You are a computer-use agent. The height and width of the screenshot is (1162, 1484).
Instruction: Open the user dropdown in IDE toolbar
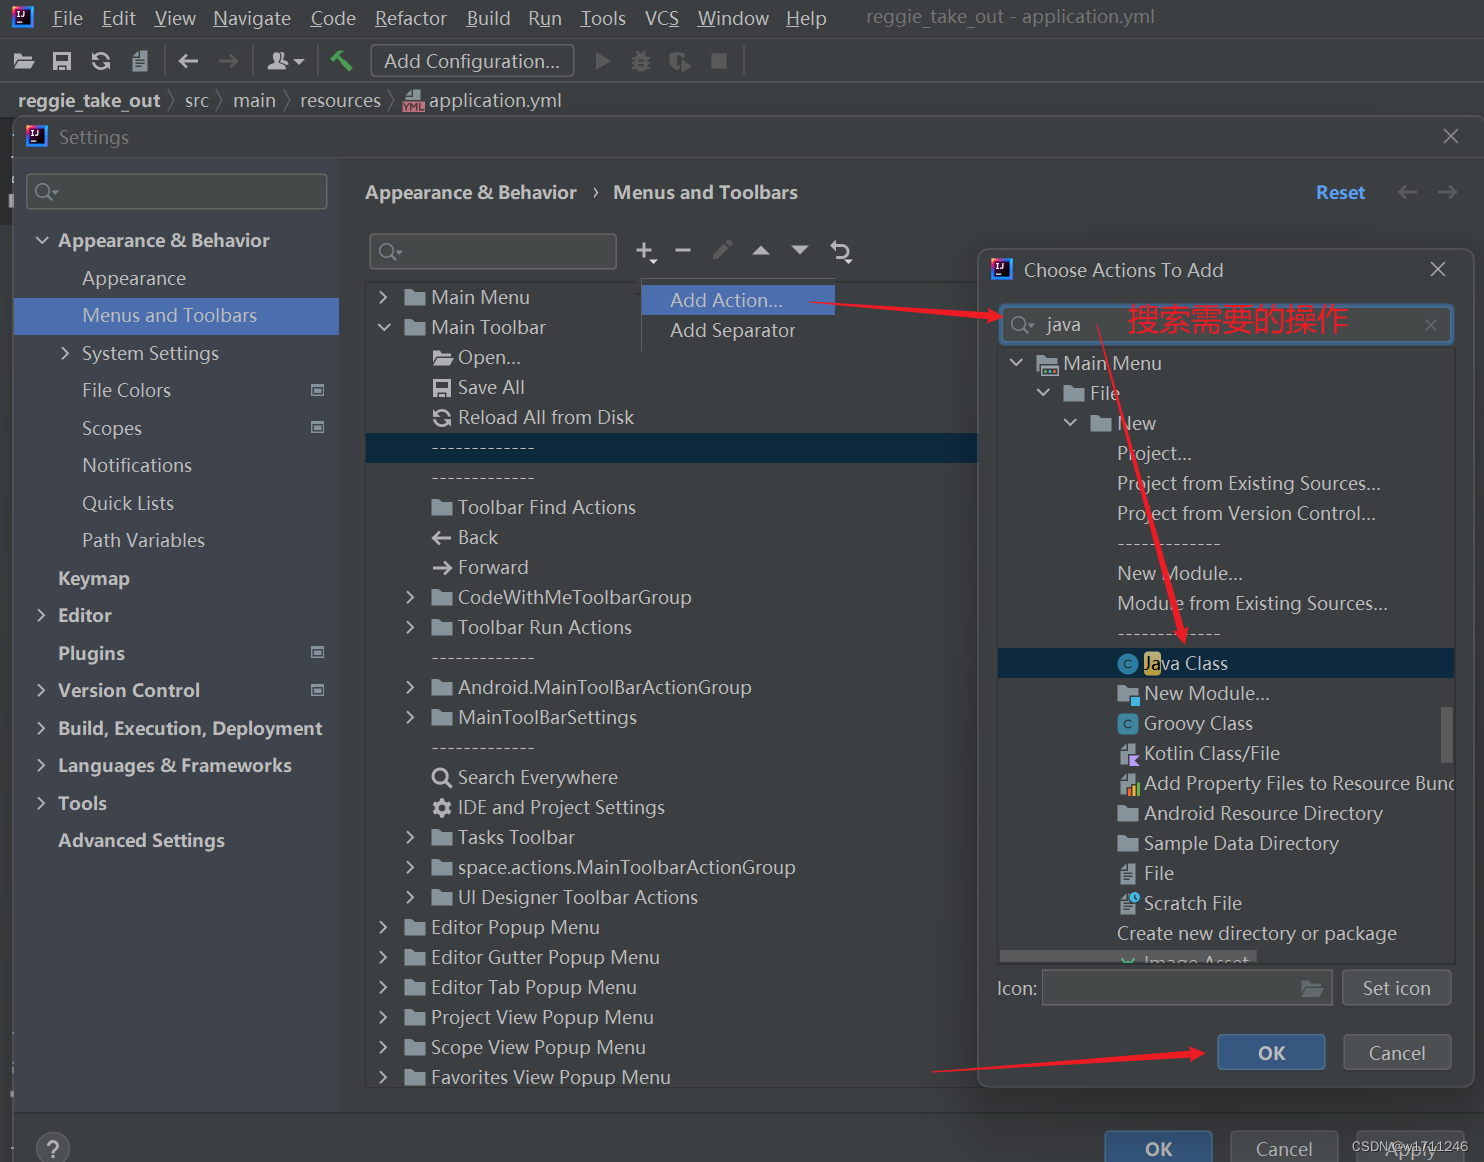[x=285, y=62]
